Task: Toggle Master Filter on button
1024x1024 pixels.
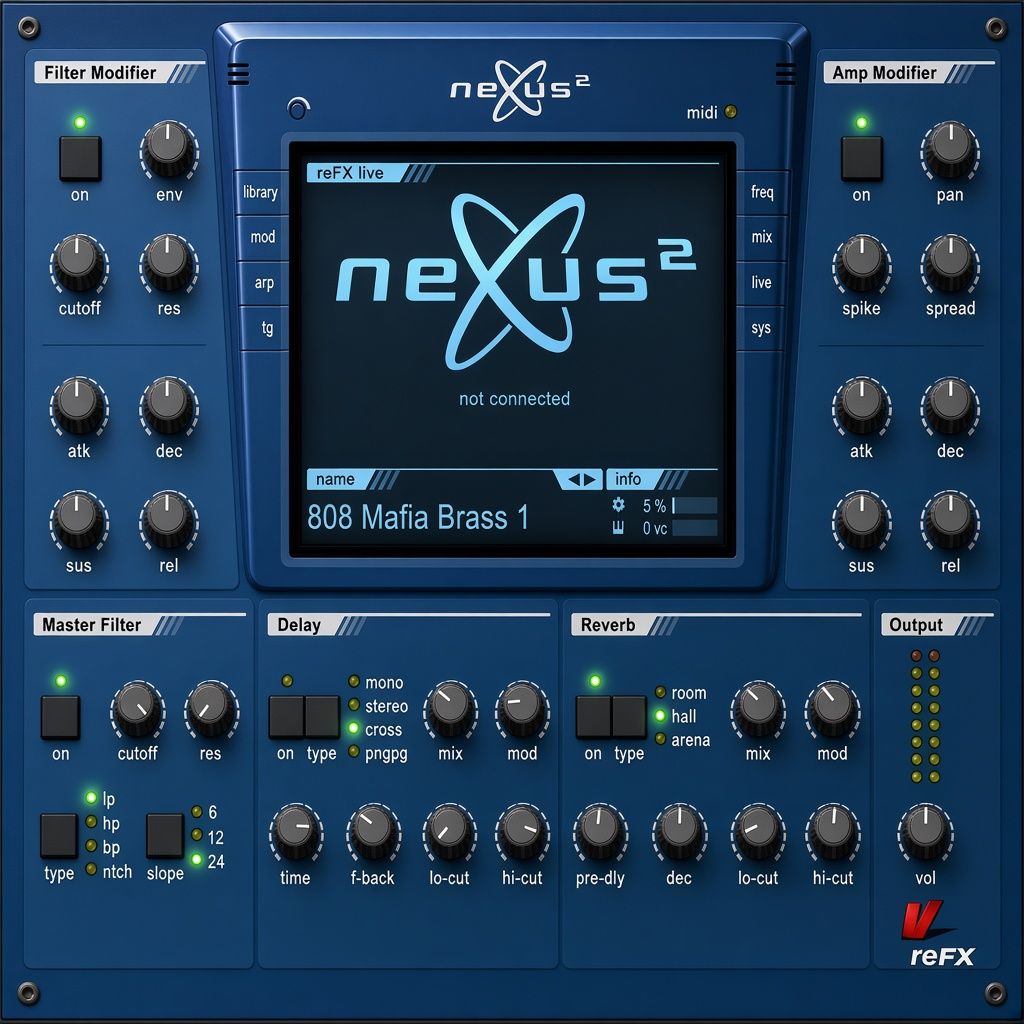Action: [x=60, y=717]
